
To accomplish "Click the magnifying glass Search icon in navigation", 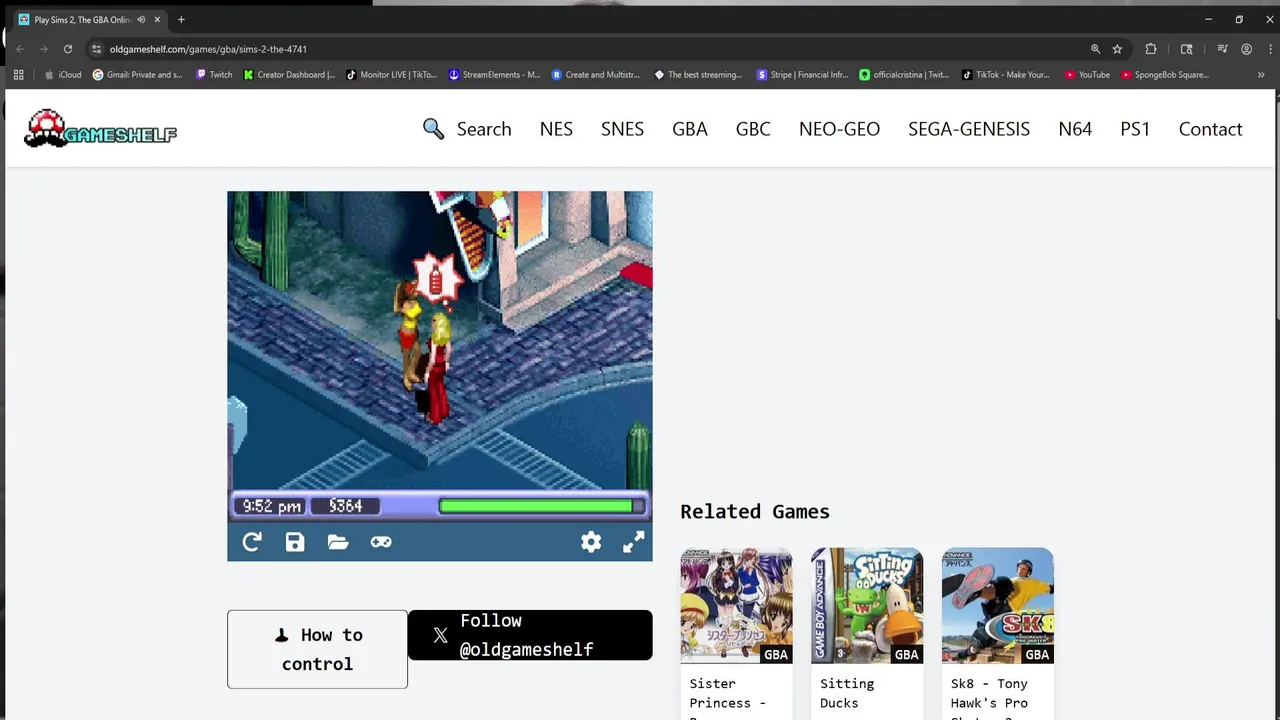I will 433,129.
